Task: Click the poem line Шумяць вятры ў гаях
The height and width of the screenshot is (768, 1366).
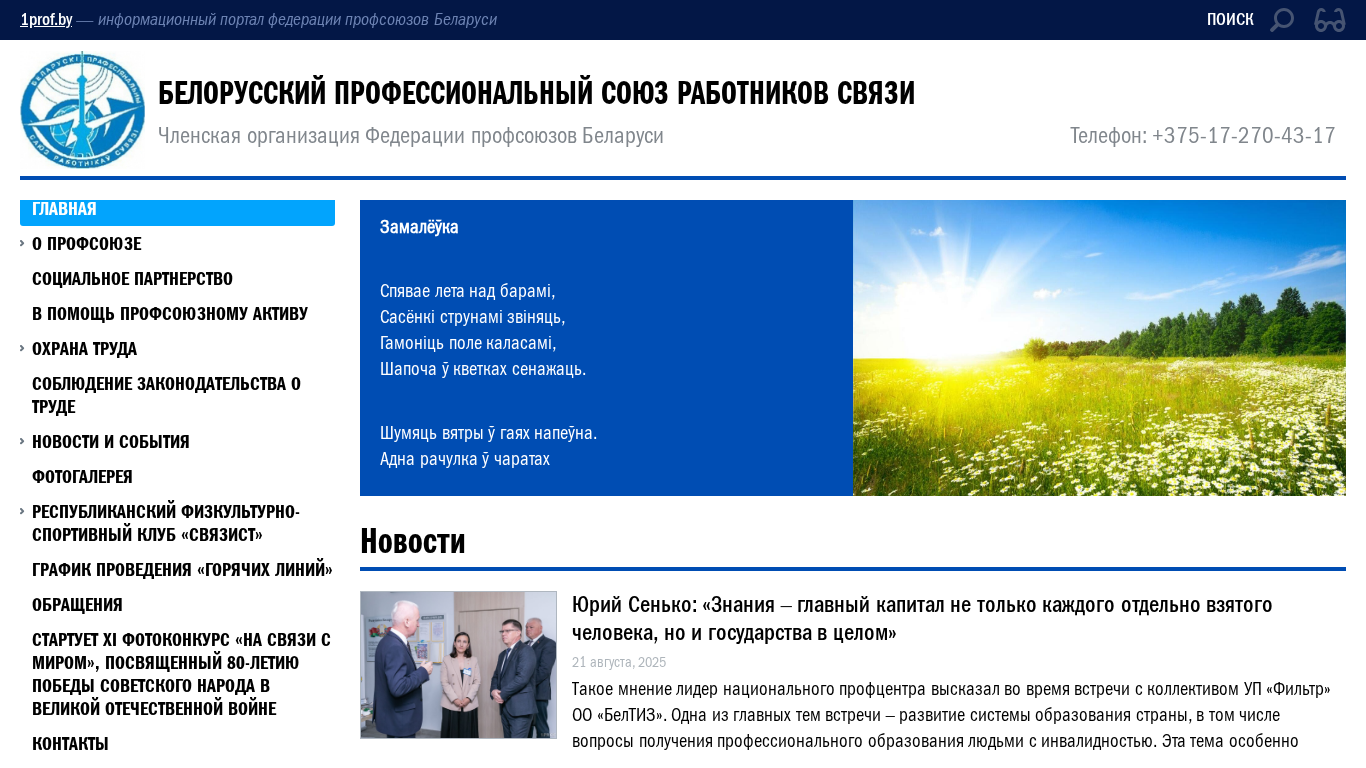Action: click(488, 433)
